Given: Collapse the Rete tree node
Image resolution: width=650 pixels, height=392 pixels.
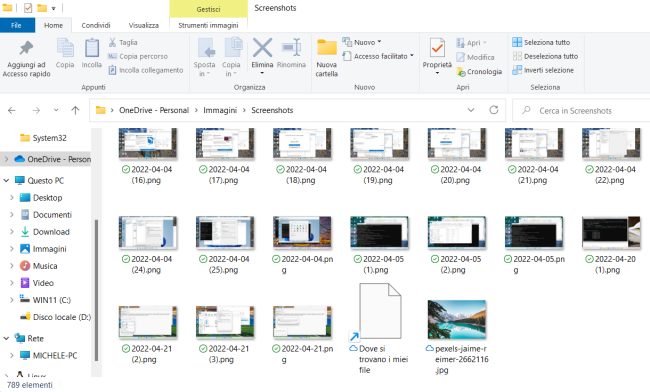Looking at the screenshot, I should [6, 339].
